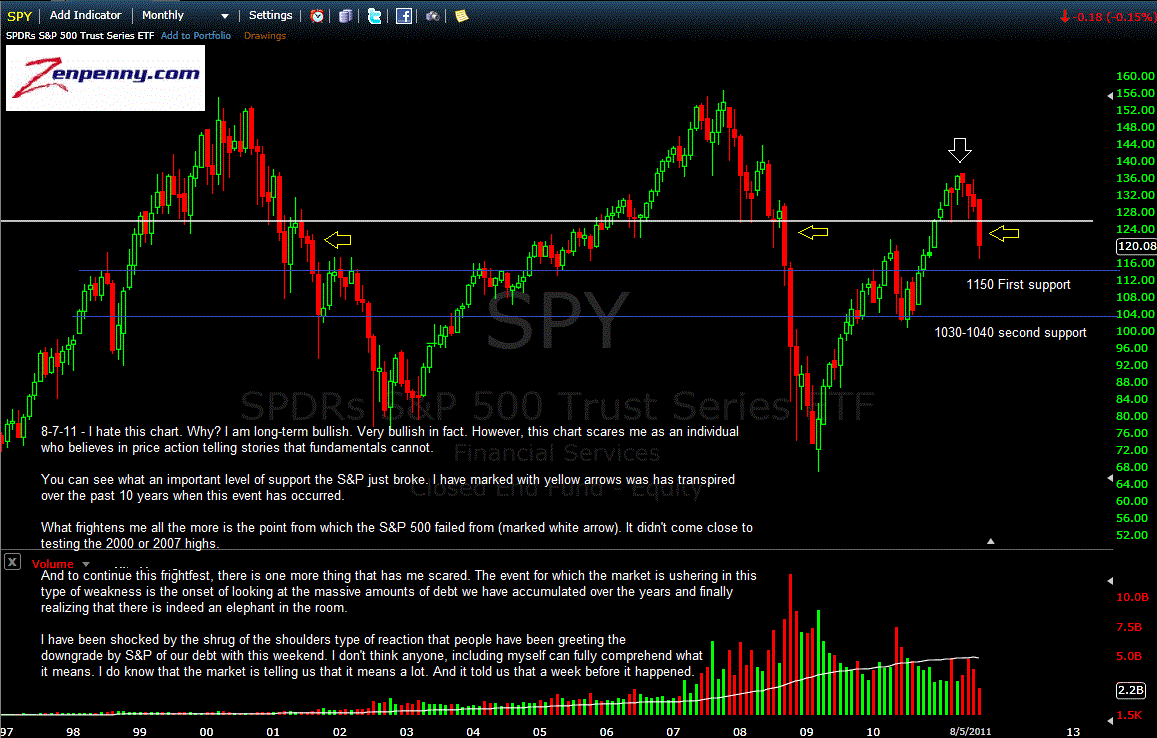
Task: Click the arrow beside the 1.5K volume label
Action: tap(1110, 720)
